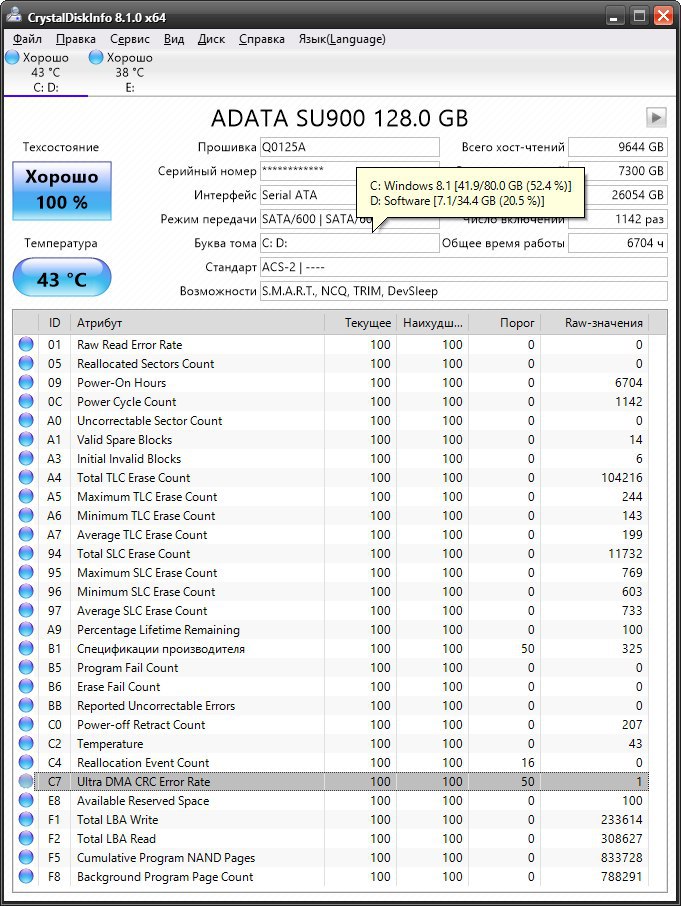
Task: Click the power-on count value 1142 раз
Action: tap(618, 219)
